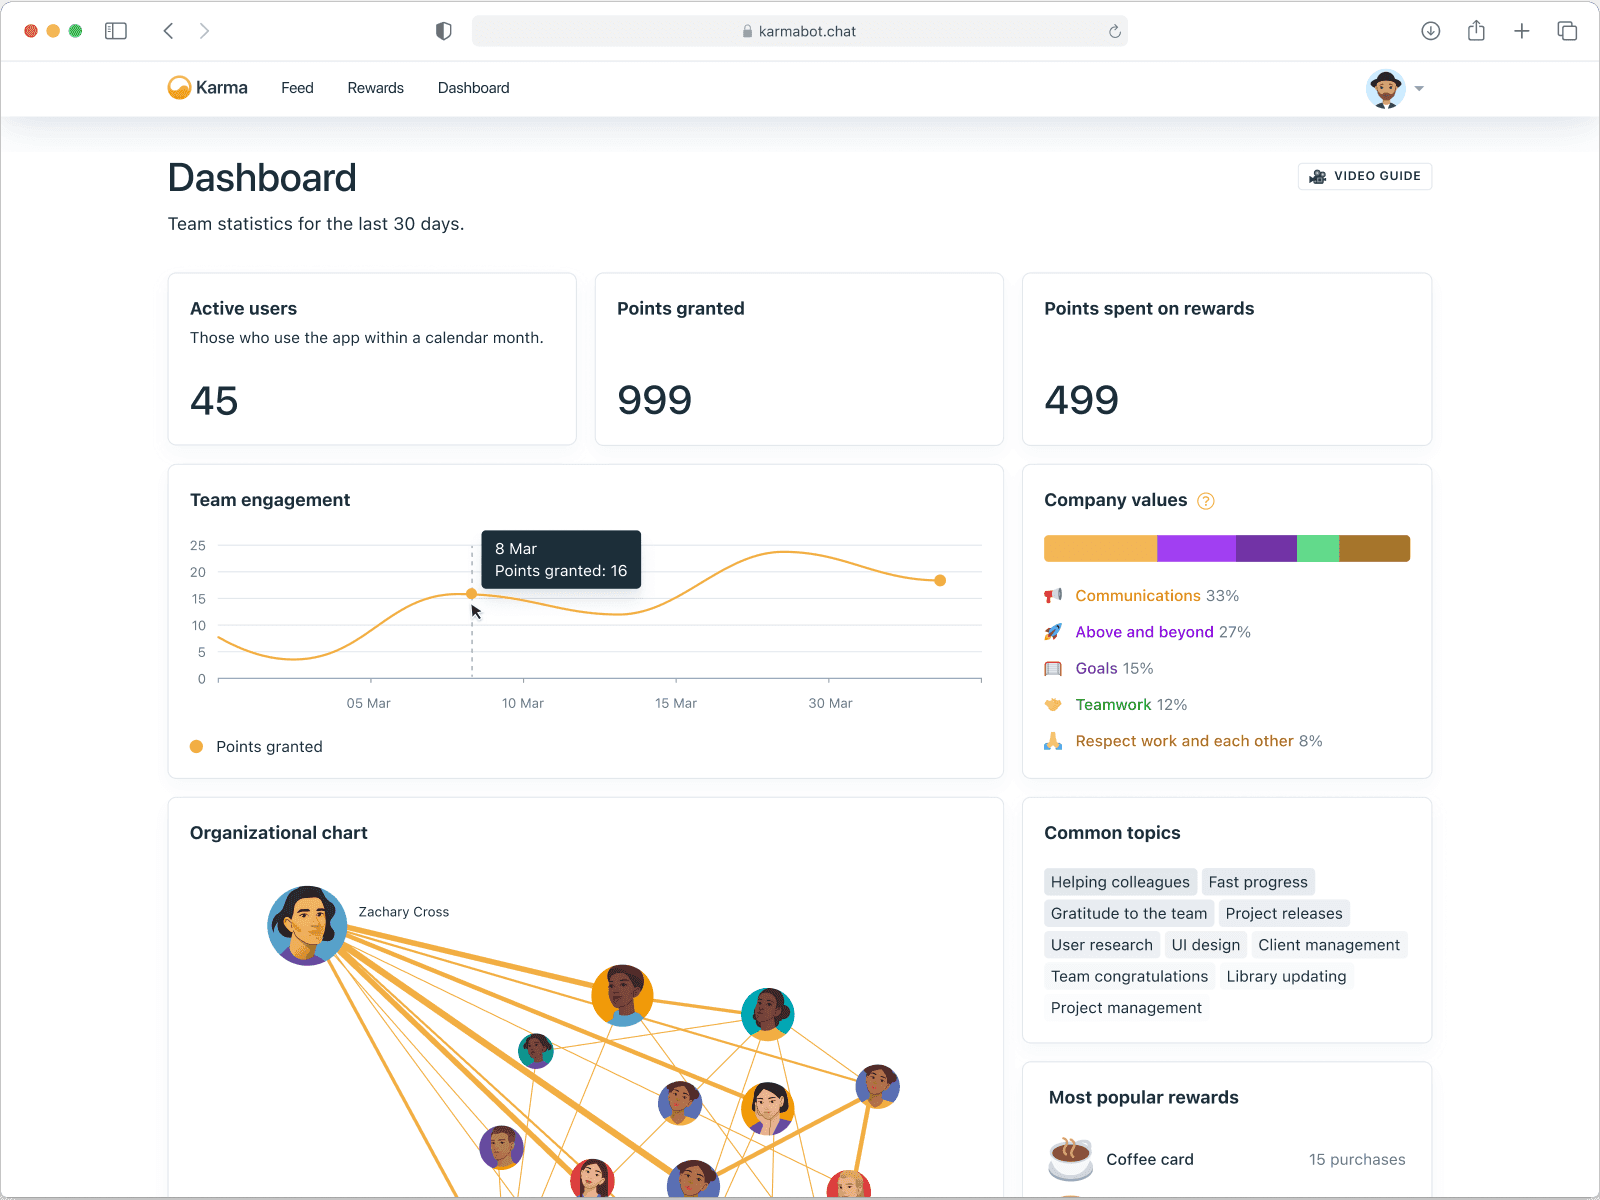Screen dimensions: 1600x1200
Task: Select the Gratitude to the team tag
Action: click(x=1129, y=913)
